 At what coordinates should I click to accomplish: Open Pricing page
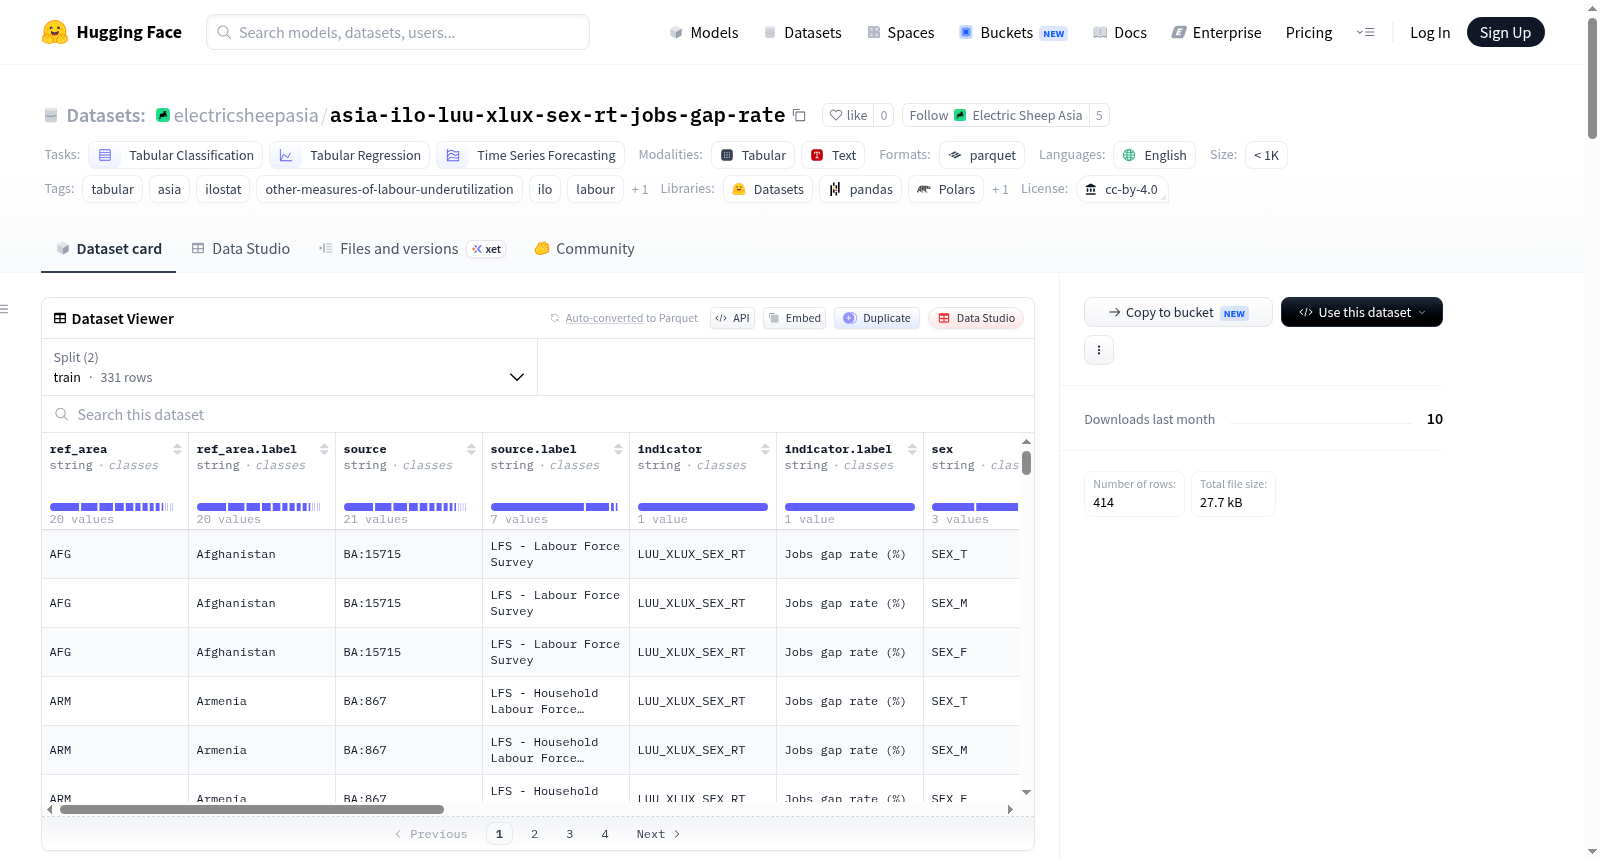coord(1309,32)
